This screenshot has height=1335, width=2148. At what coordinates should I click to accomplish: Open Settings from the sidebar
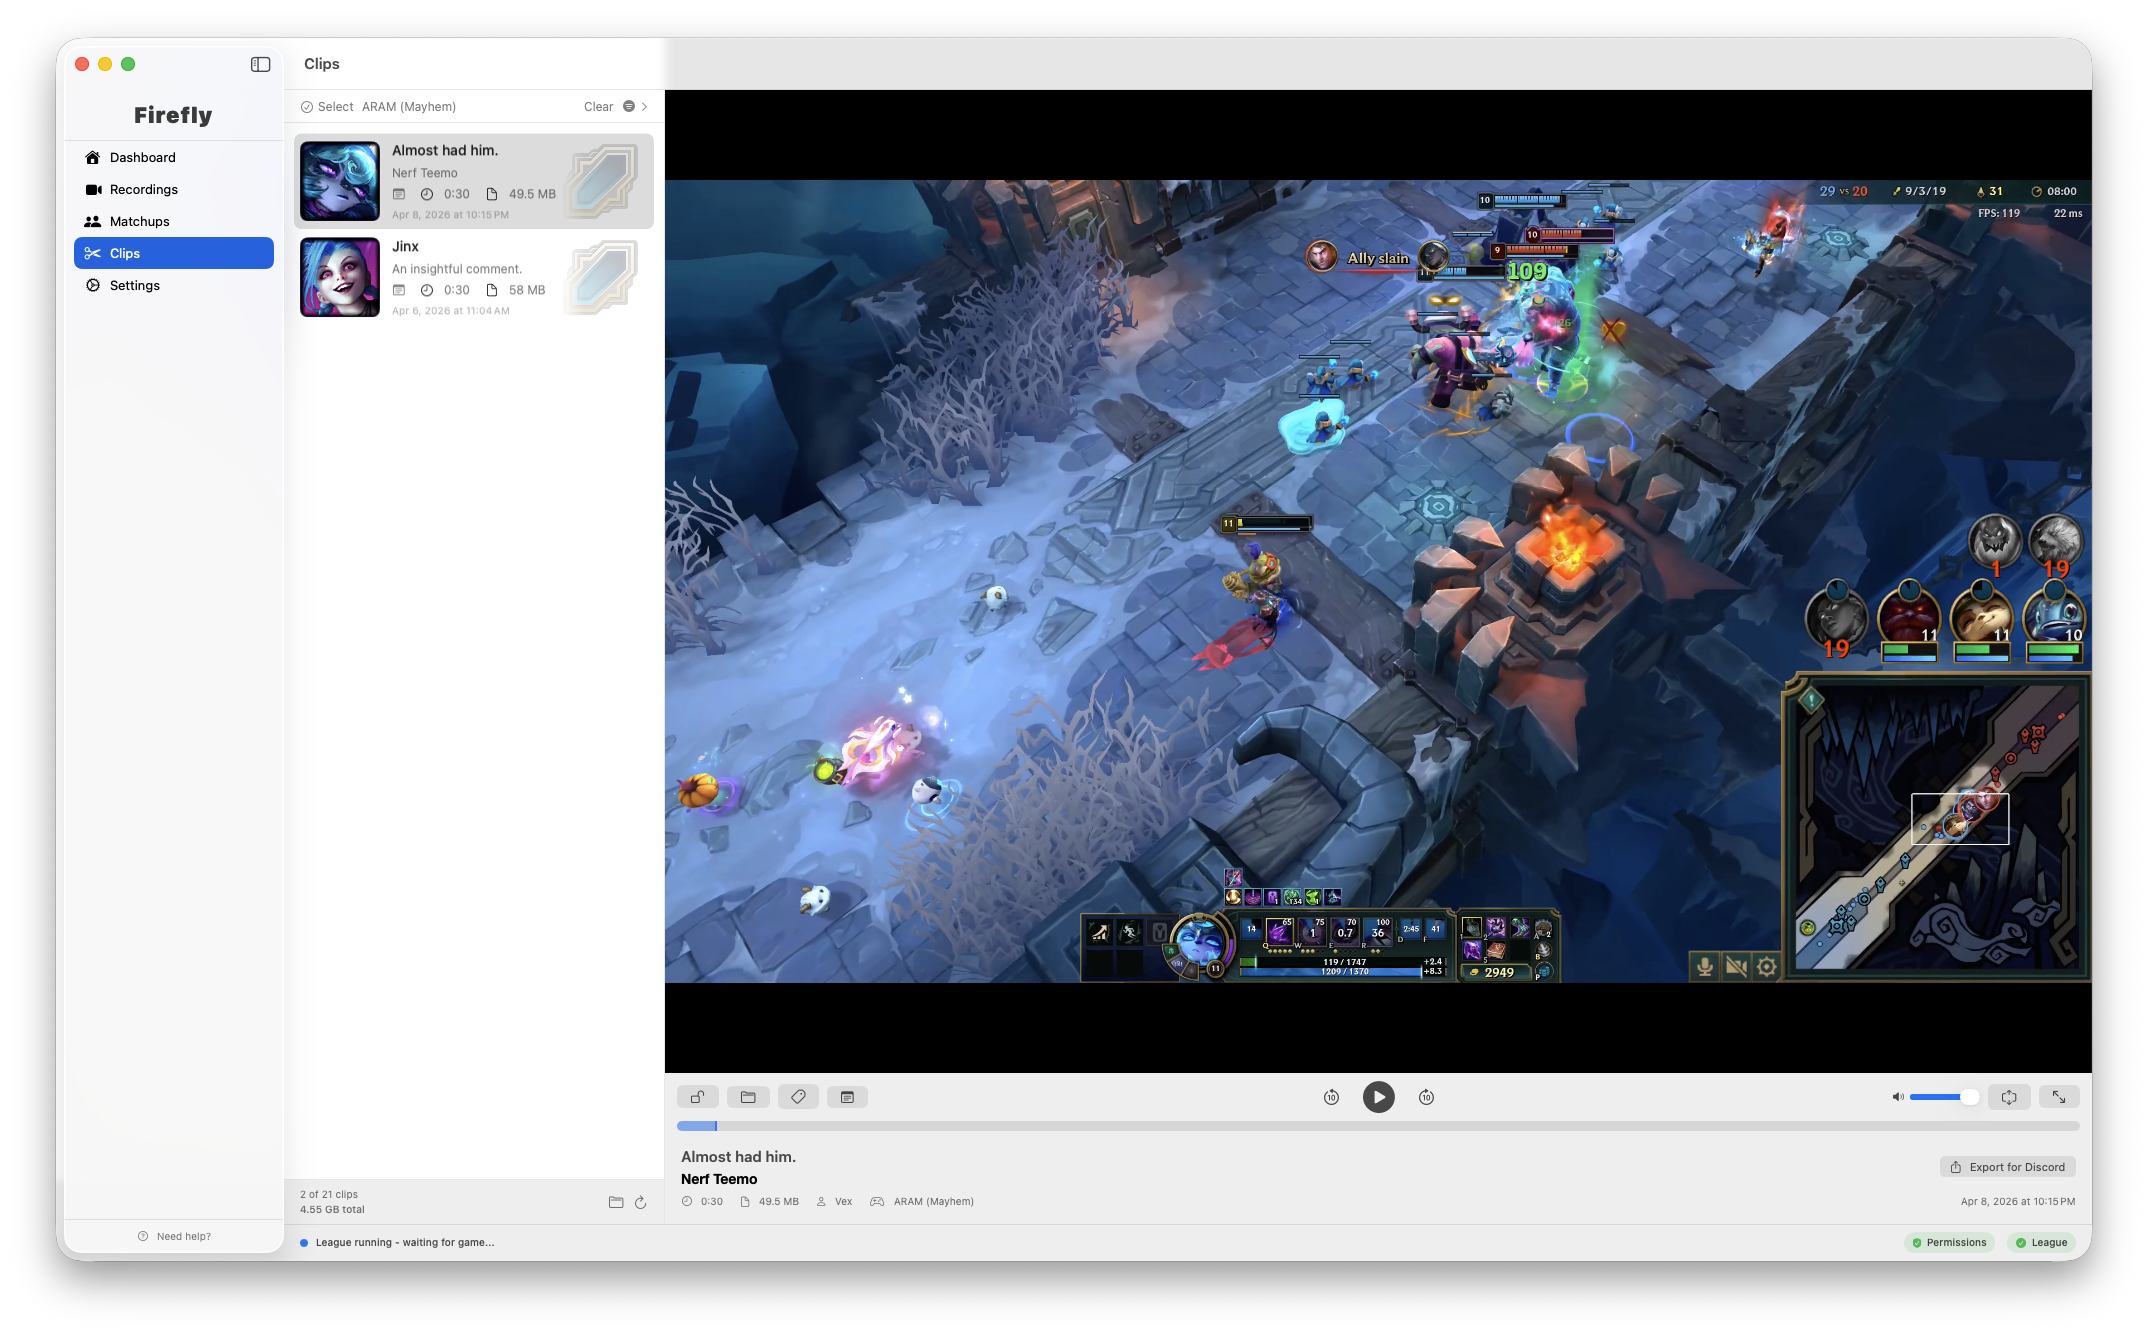pos(174,285)
